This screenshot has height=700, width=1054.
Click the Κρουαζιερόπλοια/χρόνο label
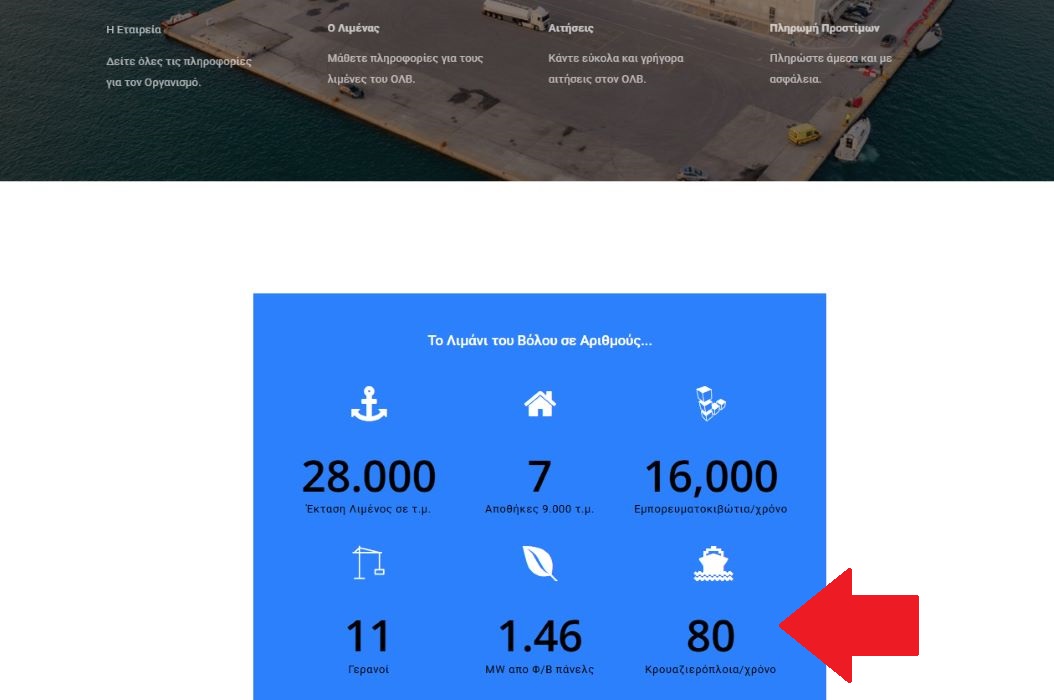(x=711, y=670)
